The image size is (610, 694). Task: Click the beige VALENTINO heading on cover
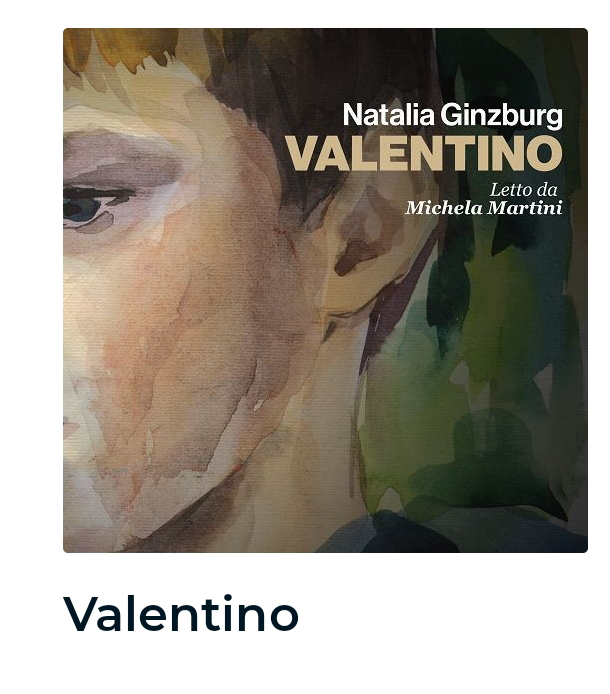point(424,153)
